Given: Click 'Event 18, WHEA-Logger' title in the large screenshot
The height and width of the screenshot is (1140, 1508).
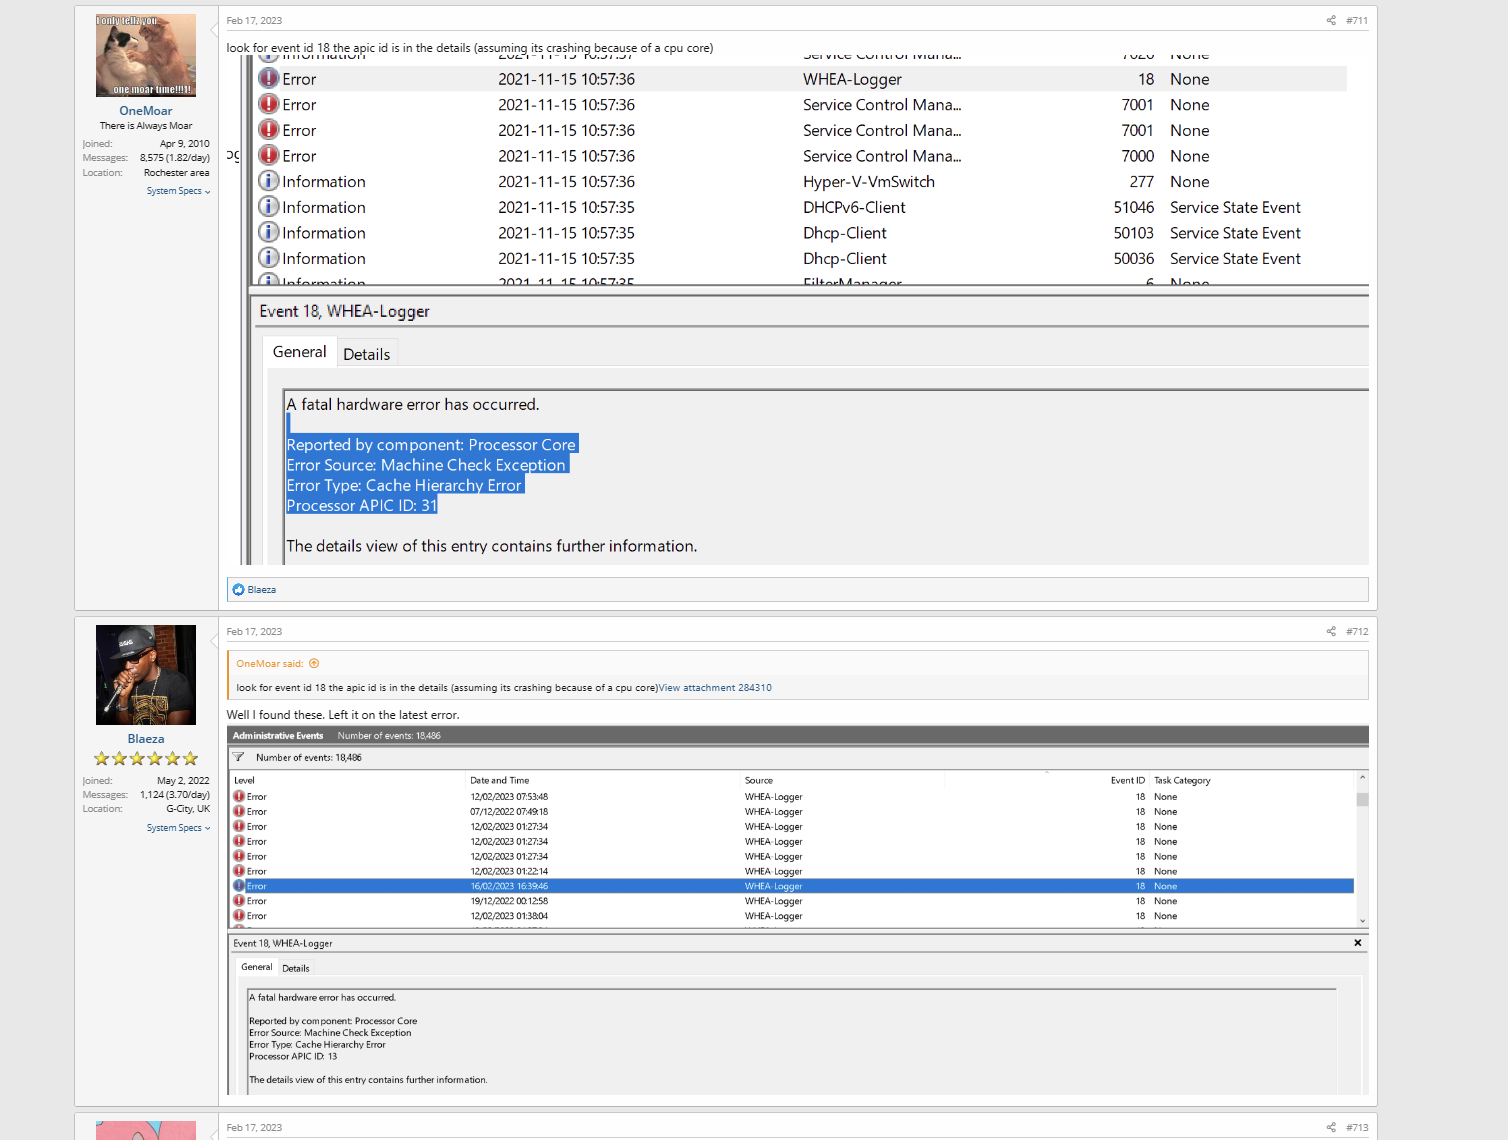Looking at the screenshot, I should [x=344, y=312].
